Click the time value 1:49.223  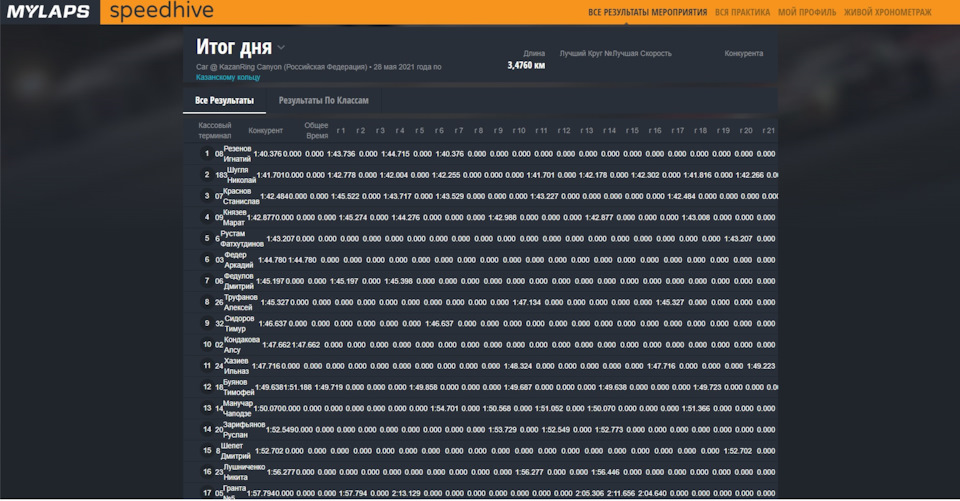[761, 366]
